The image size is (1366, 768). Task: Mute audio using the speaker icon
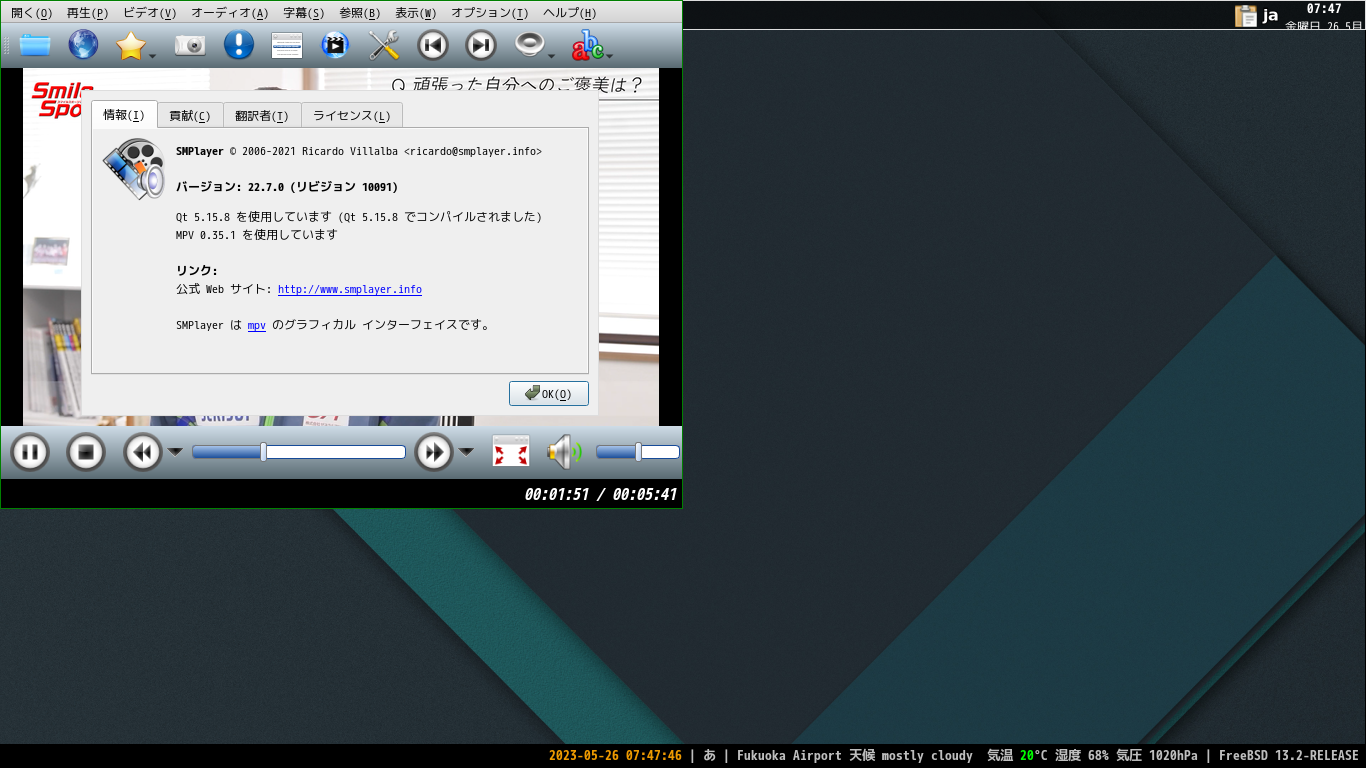pyautogui.click(x=564, y=452)
